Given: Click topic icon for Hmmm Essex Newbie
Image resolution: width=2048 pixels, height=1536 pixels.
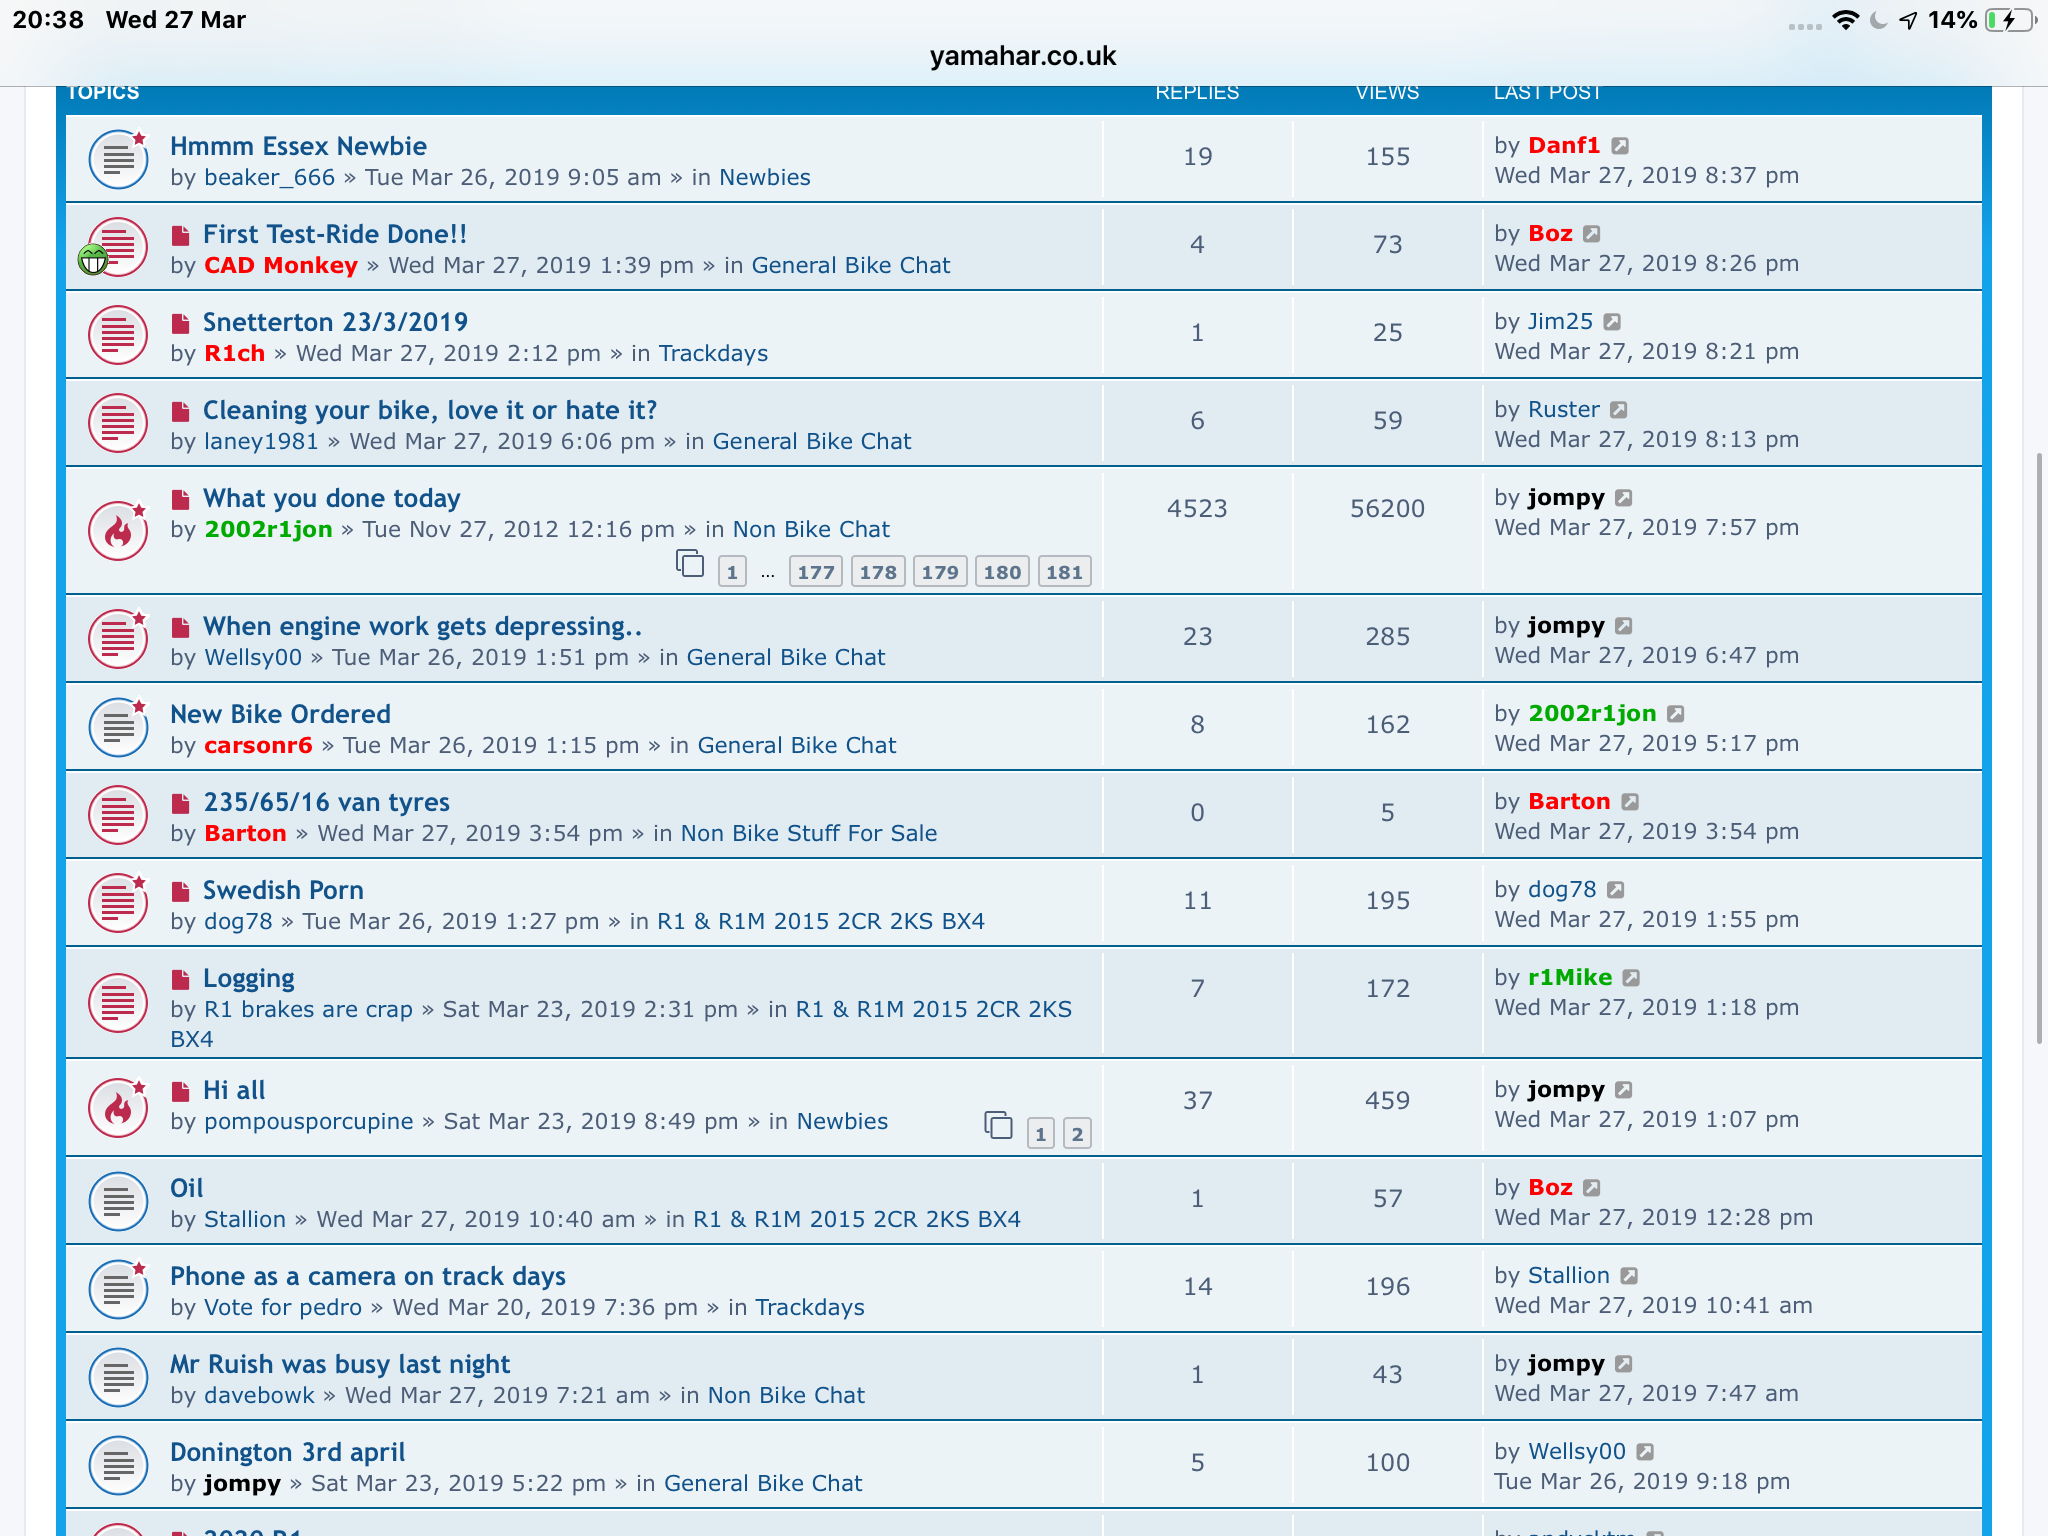Looking at the screenshot, I should click(x=118, y=159).
